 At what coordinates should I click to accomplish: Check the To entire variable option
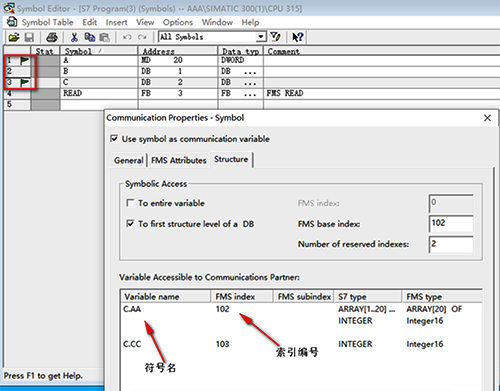[x=130, y=203]
